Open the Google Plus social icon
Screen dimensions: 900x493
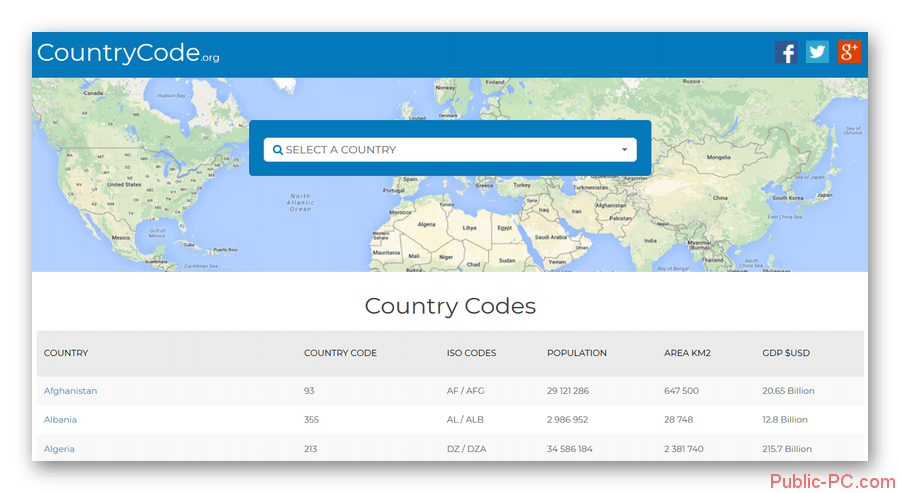pos(849,52)
